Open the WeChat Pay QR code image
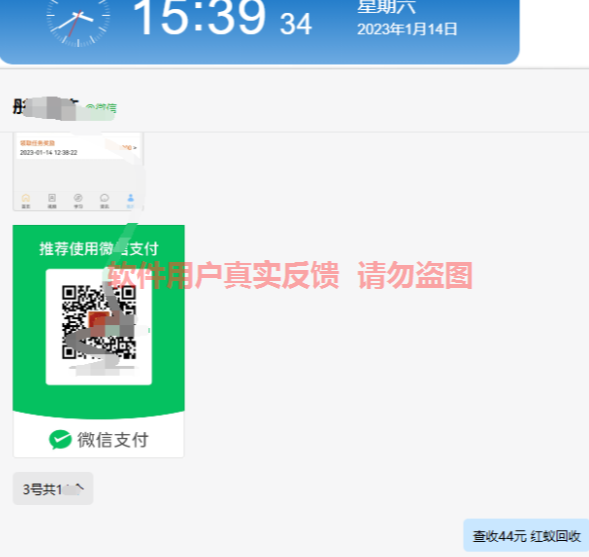The image size is (589, 557). 98,341
